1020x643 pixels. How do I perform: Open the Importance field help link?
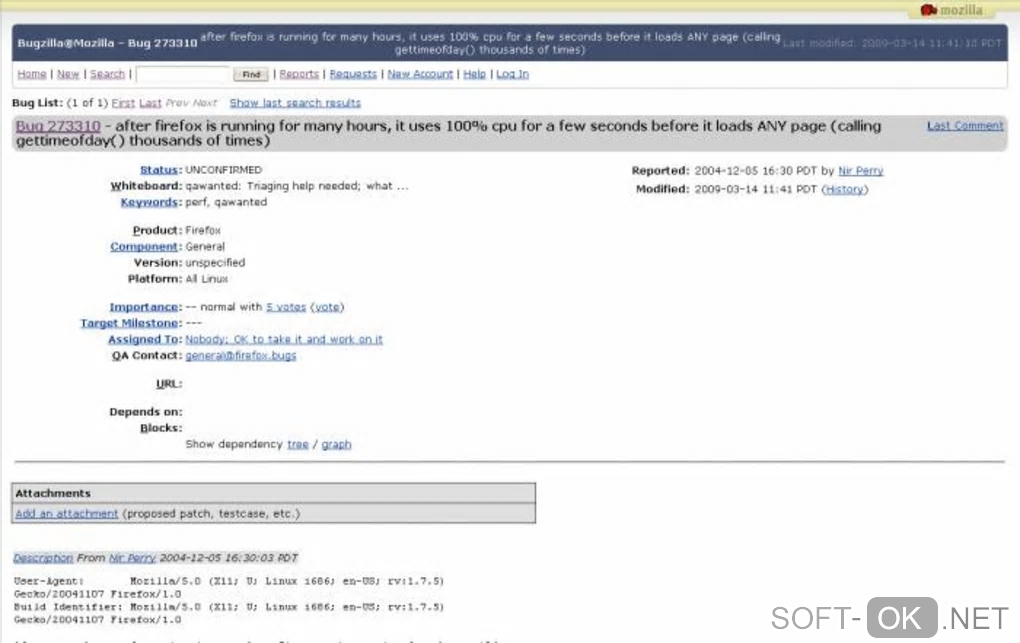coord(144,307)
